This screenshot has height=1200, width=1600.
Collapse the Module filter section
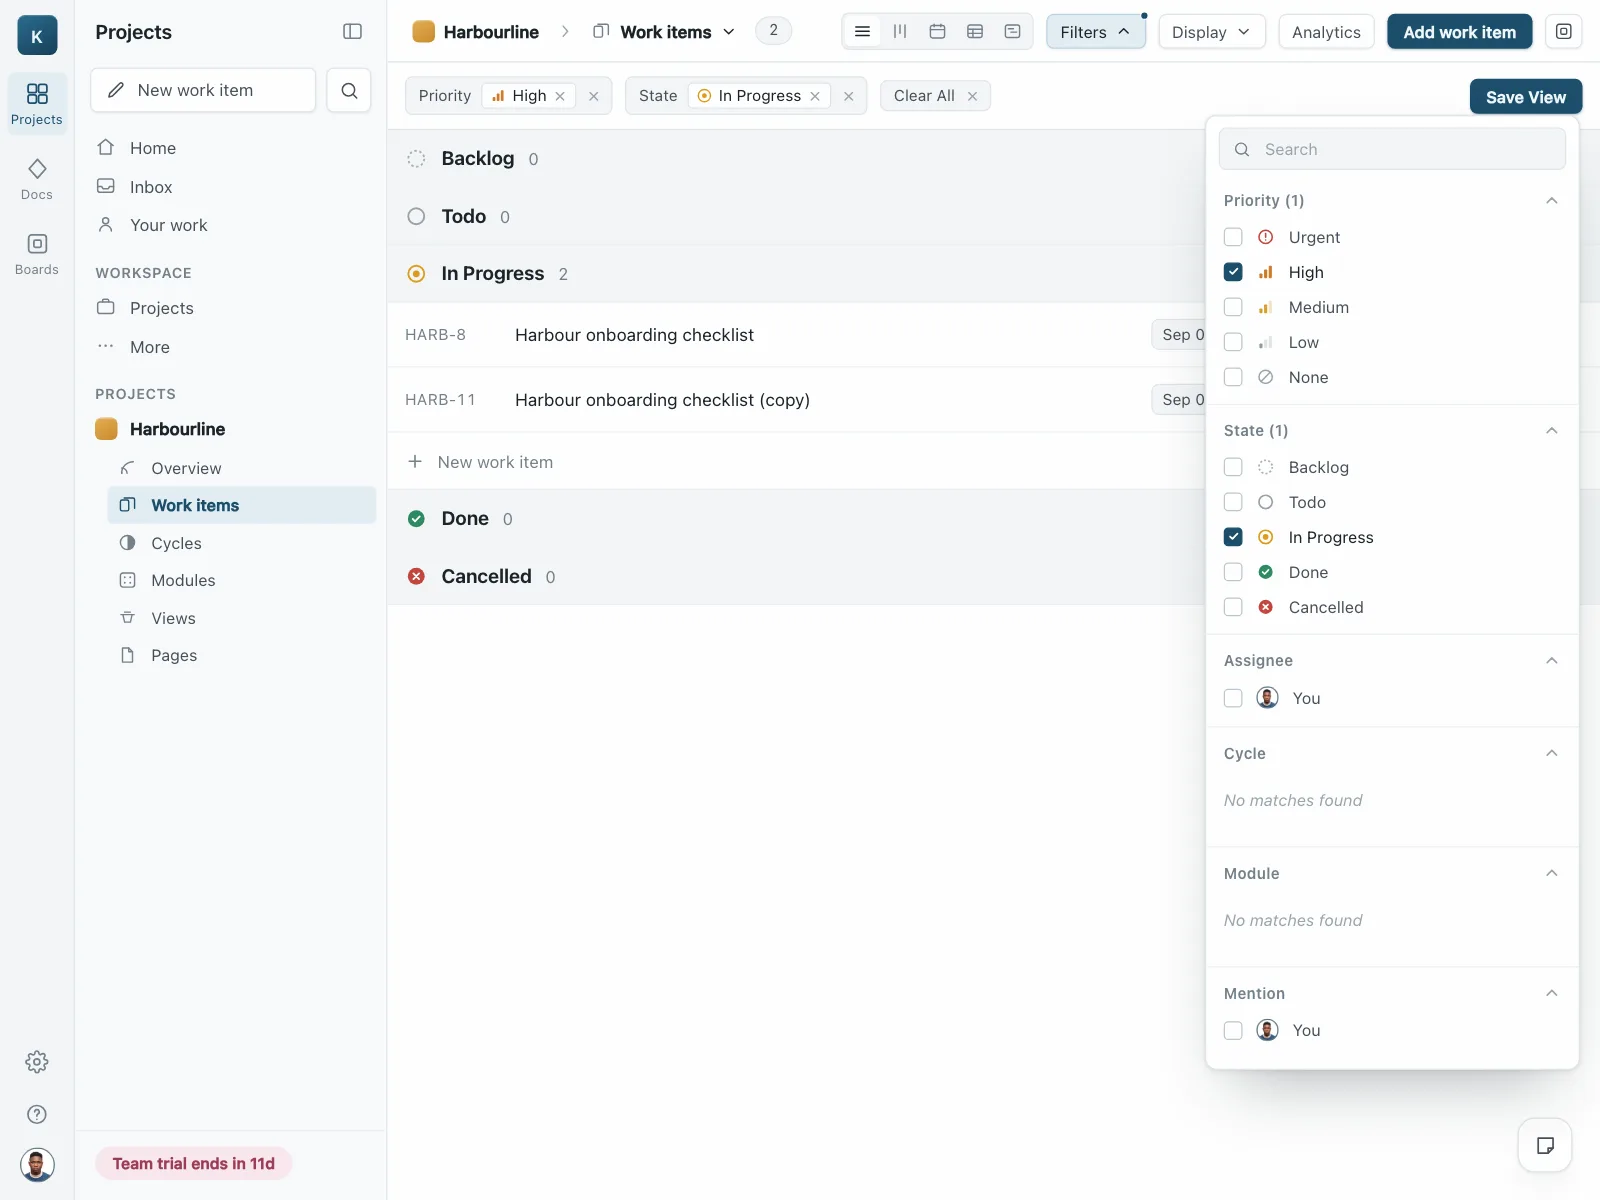tap(1552, 874)
